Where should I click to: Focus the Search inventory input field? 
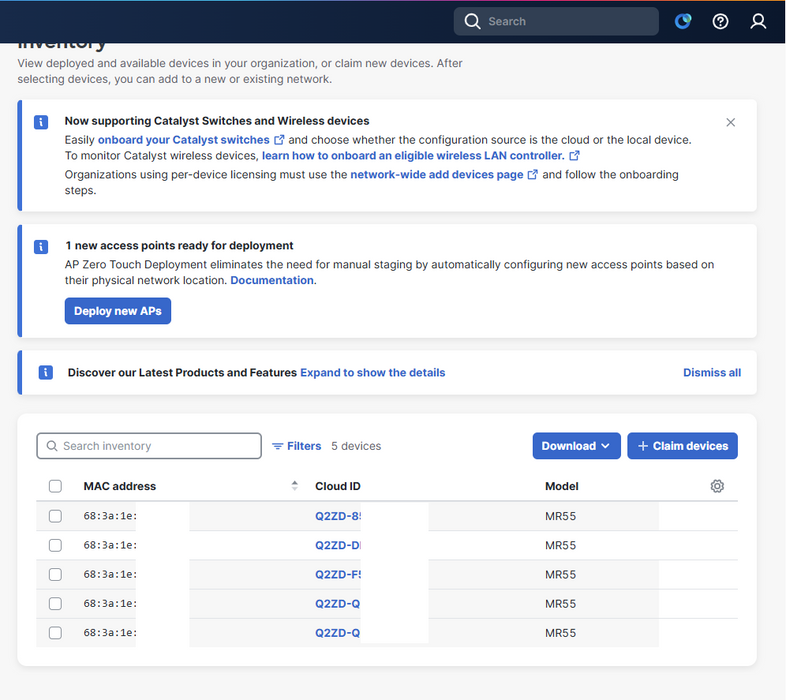149,446
